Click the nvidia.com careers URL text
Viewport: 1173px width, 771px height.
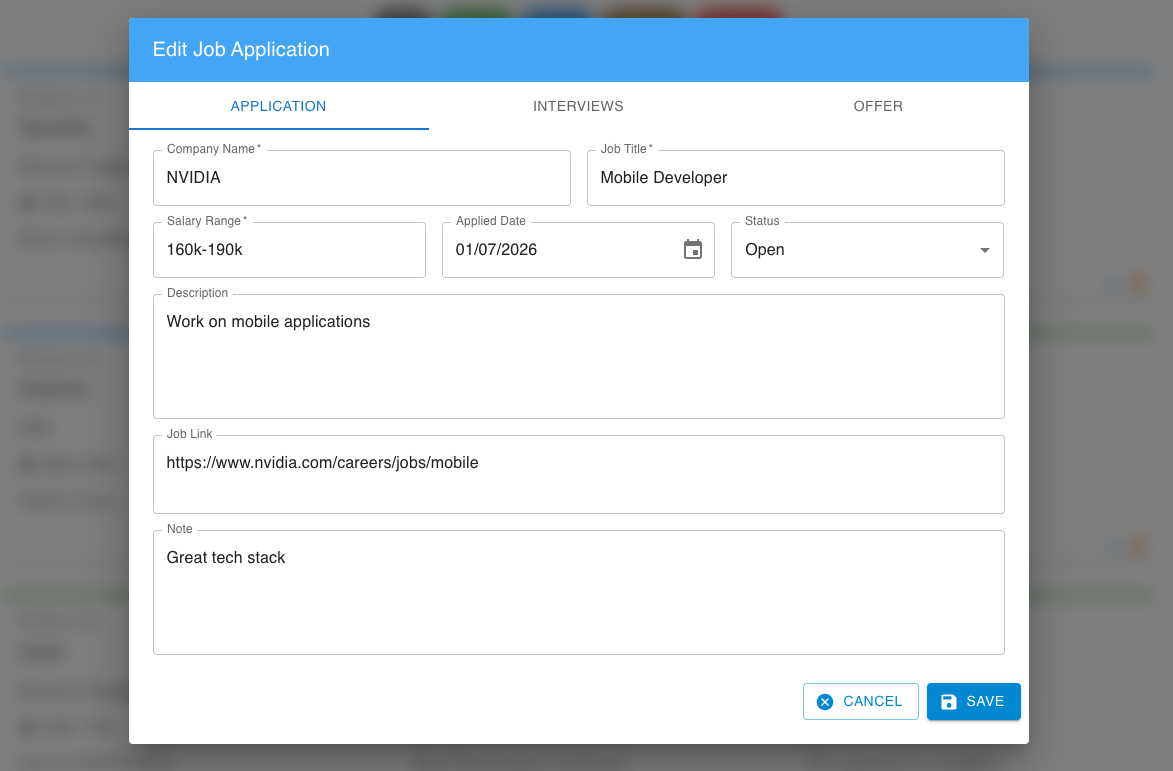[322, 463]
